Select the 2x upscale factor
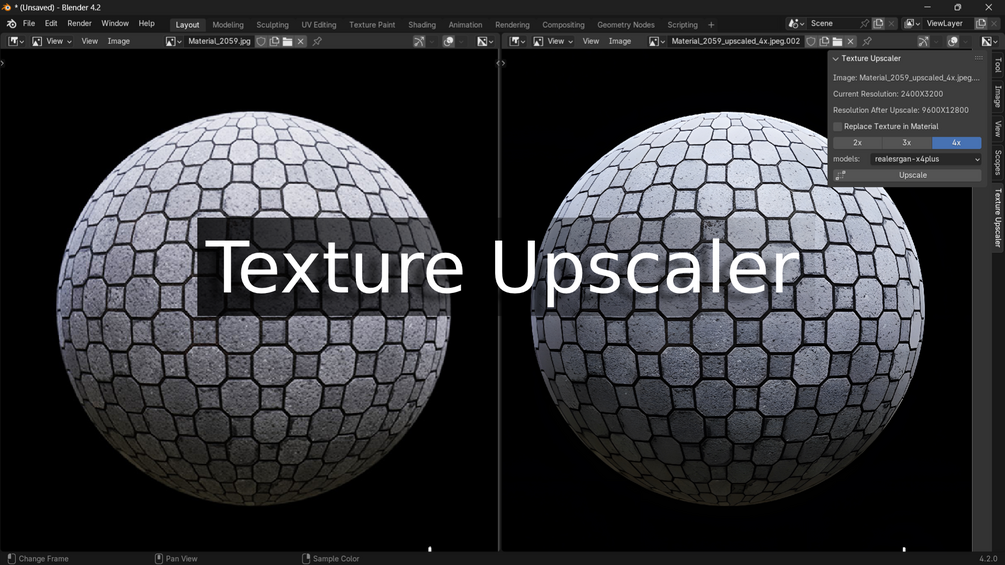This screenshot has height=565, width=1005. click(858, 143)
